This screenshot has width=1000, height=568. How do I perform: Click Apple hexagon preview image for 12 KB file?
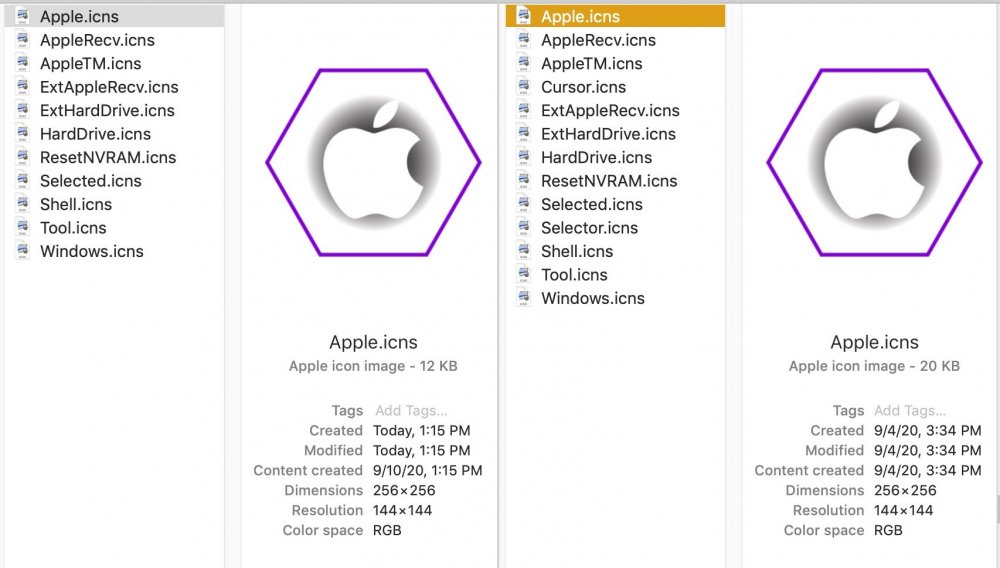pos(373,163)
